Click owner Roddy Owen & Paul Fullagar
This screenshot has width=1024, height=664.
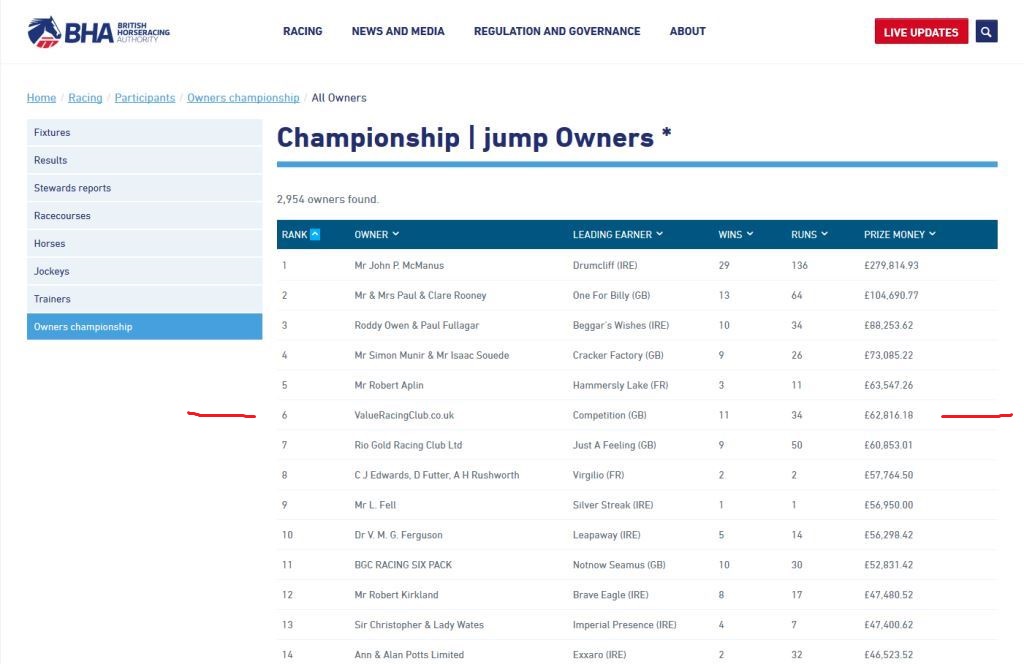coord(417,325)
